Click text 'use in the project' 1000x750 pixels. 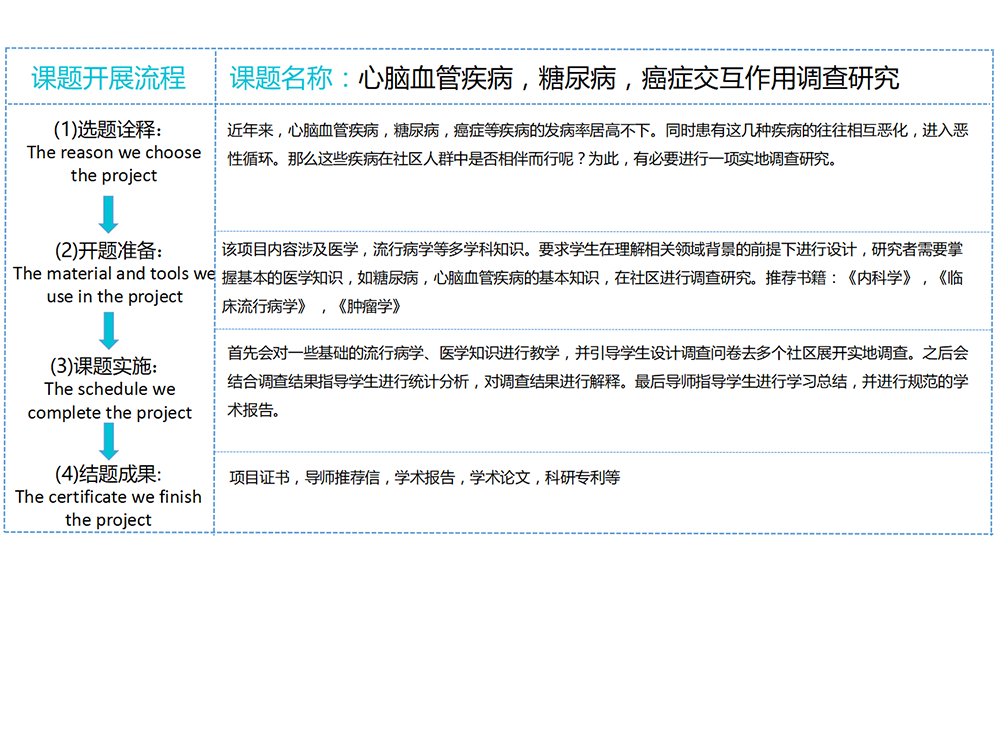[115, 297]
